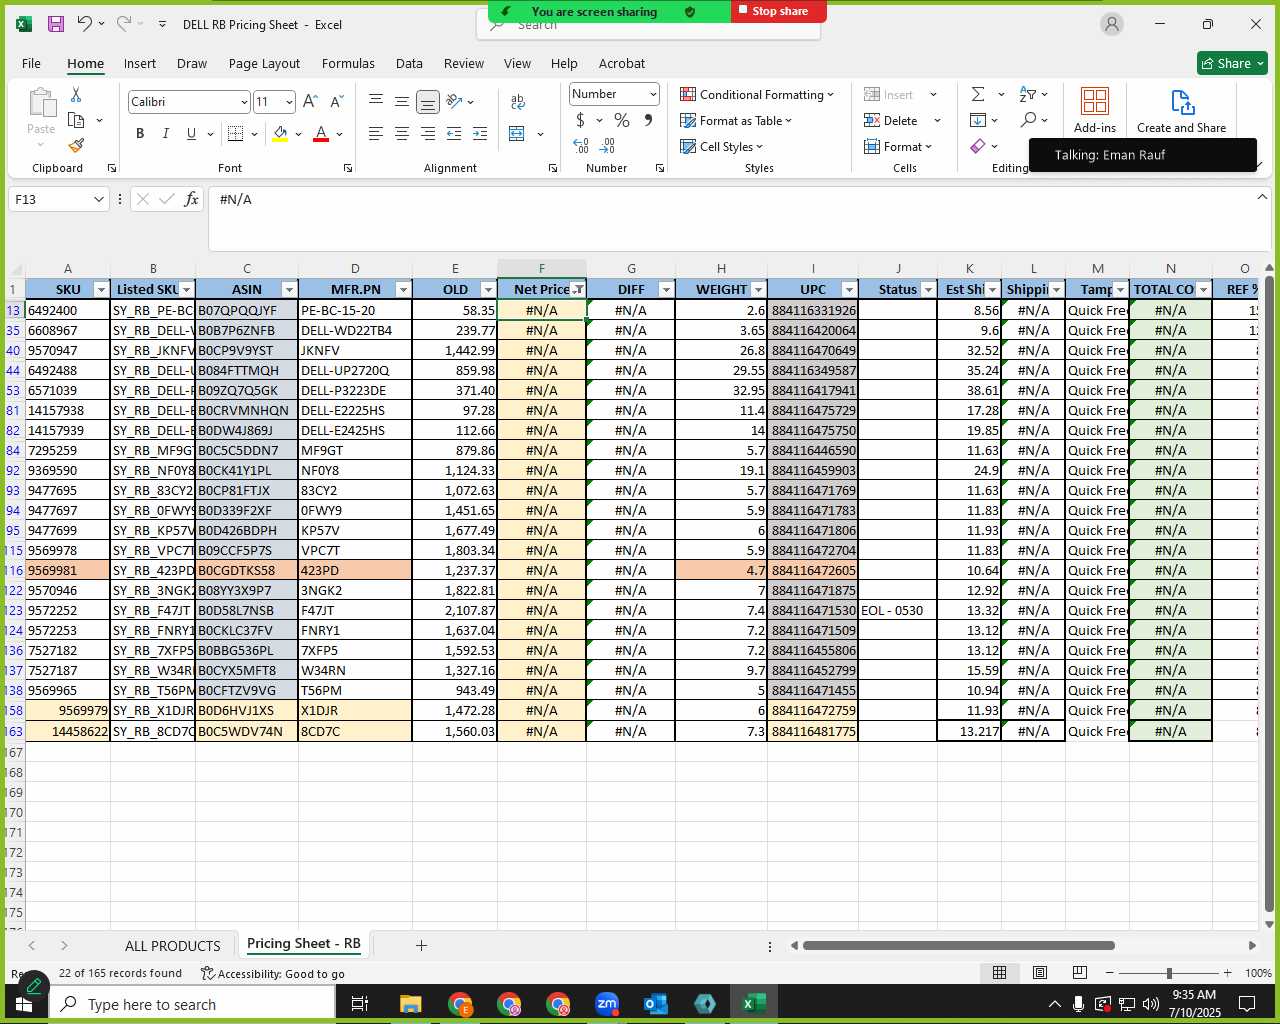Open the Number format dropdown
1280x1024 pixels.
[653, 94]
